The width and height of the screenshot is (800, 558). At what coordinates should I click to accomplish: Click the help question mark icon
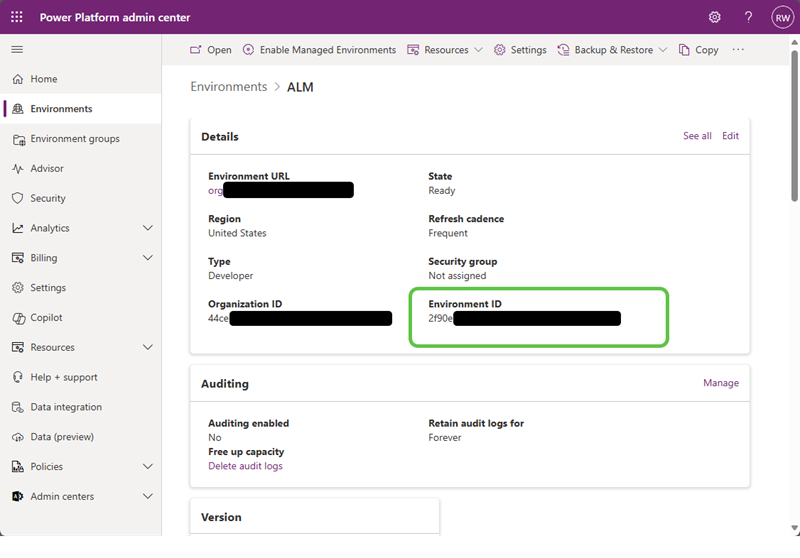748,17
